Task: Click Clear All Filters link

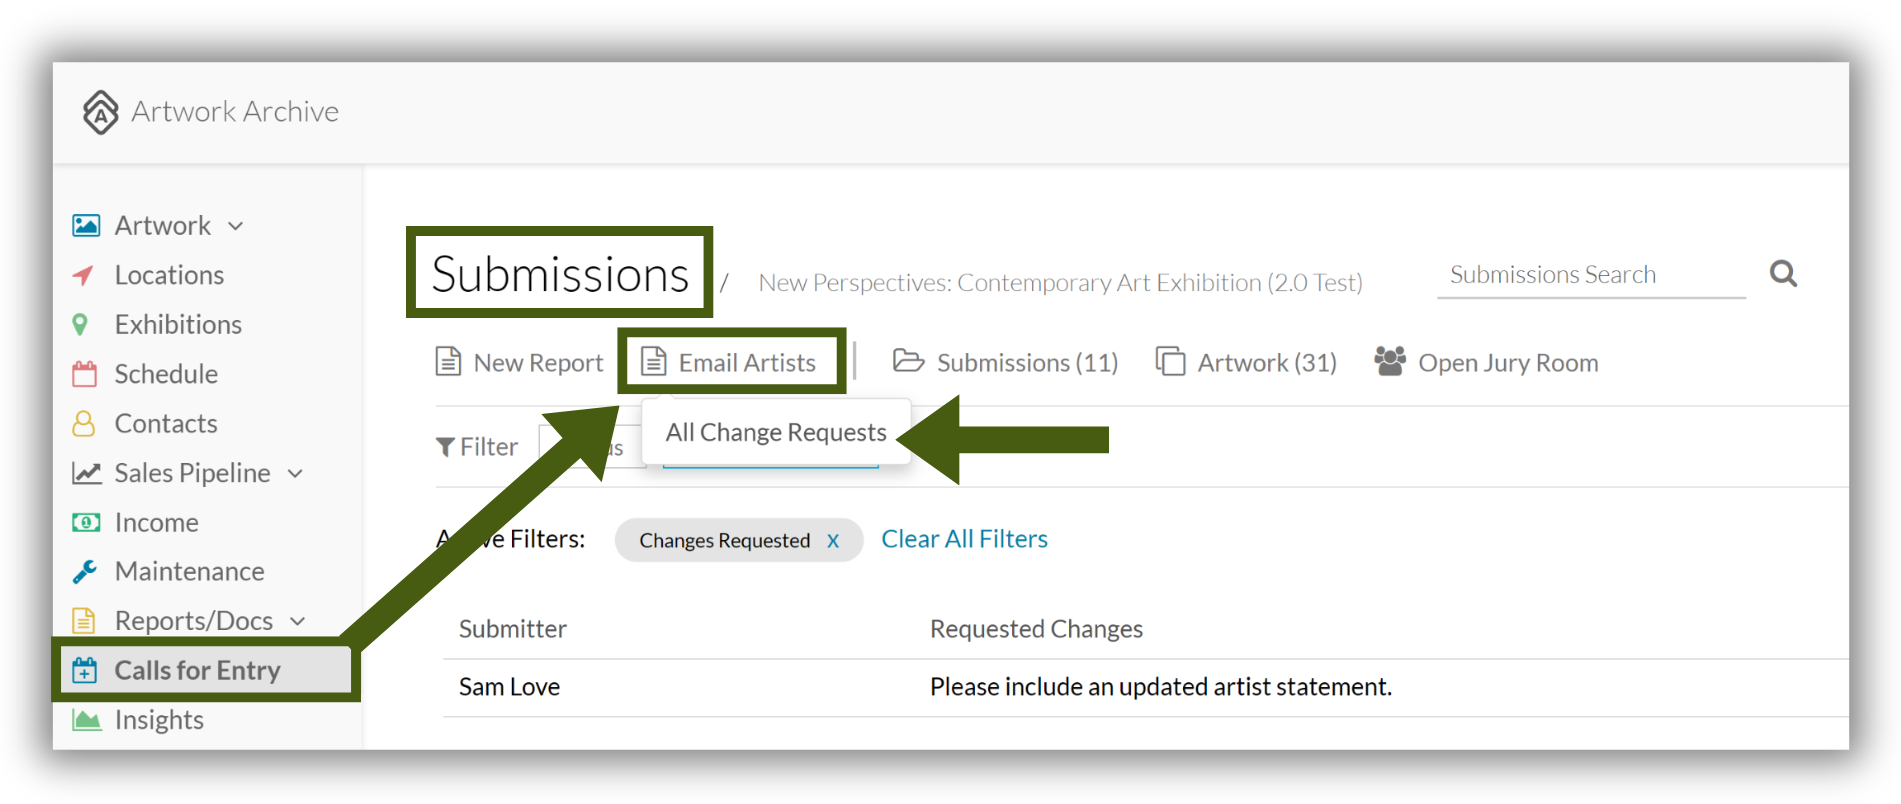Action: point(964,539)
